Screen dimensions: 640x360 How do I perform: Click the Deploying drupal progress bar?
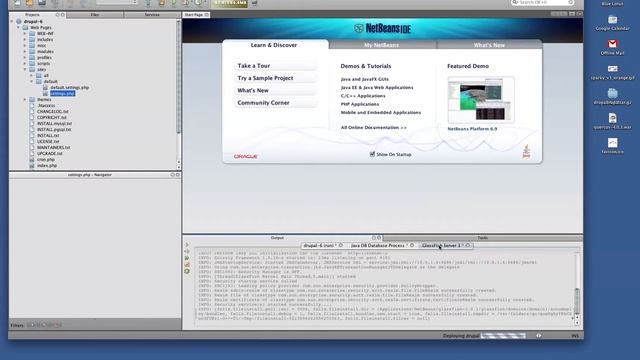pos(503,336)
